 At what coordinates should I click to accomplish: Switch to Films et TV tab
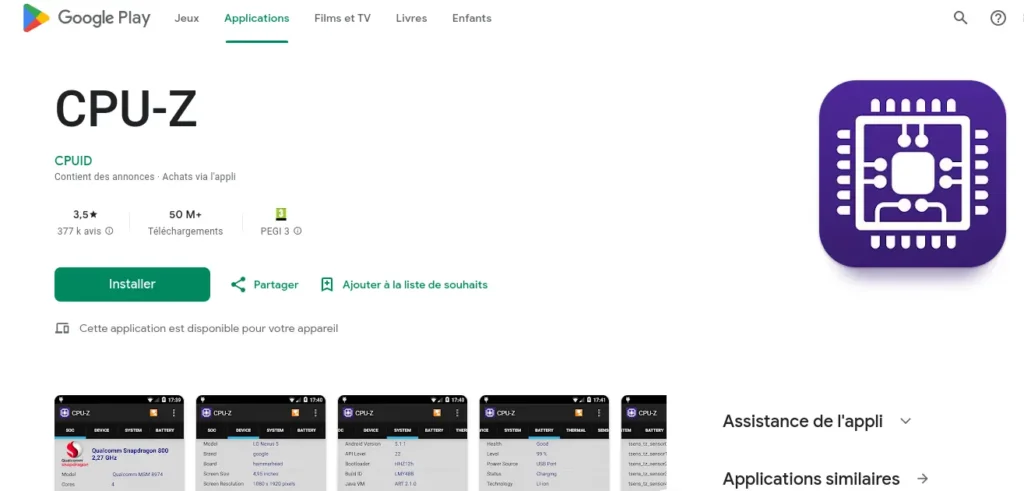[x=342, y=18]
